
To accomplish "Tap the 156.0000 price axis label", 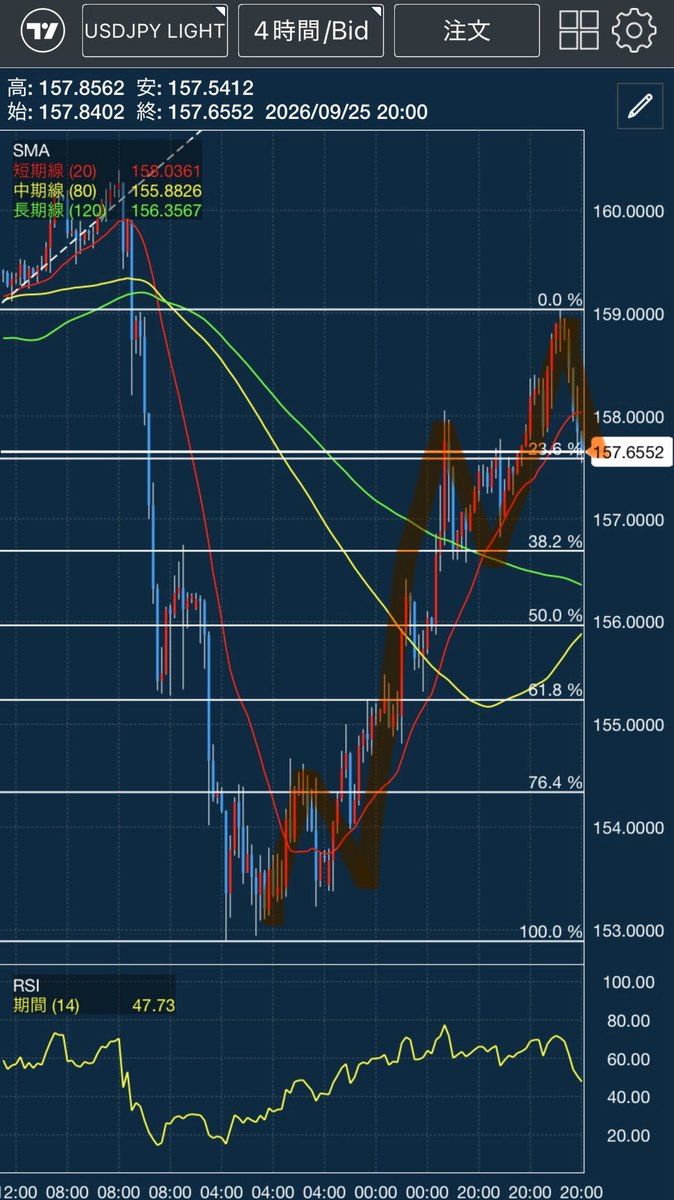I will click(x=629, y=622).
